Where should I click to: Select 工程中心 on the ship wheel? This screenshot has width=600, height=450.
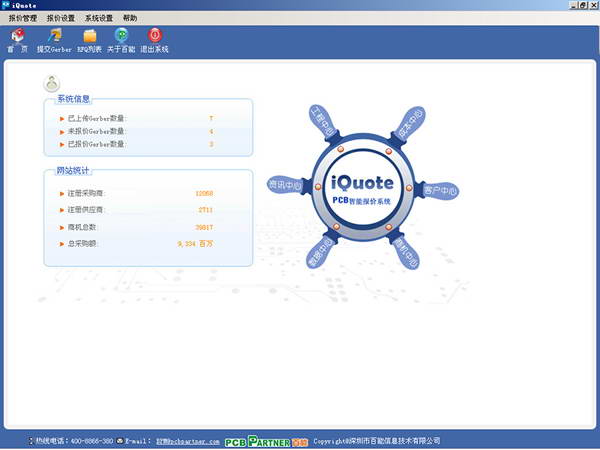(x=322, y=126)
